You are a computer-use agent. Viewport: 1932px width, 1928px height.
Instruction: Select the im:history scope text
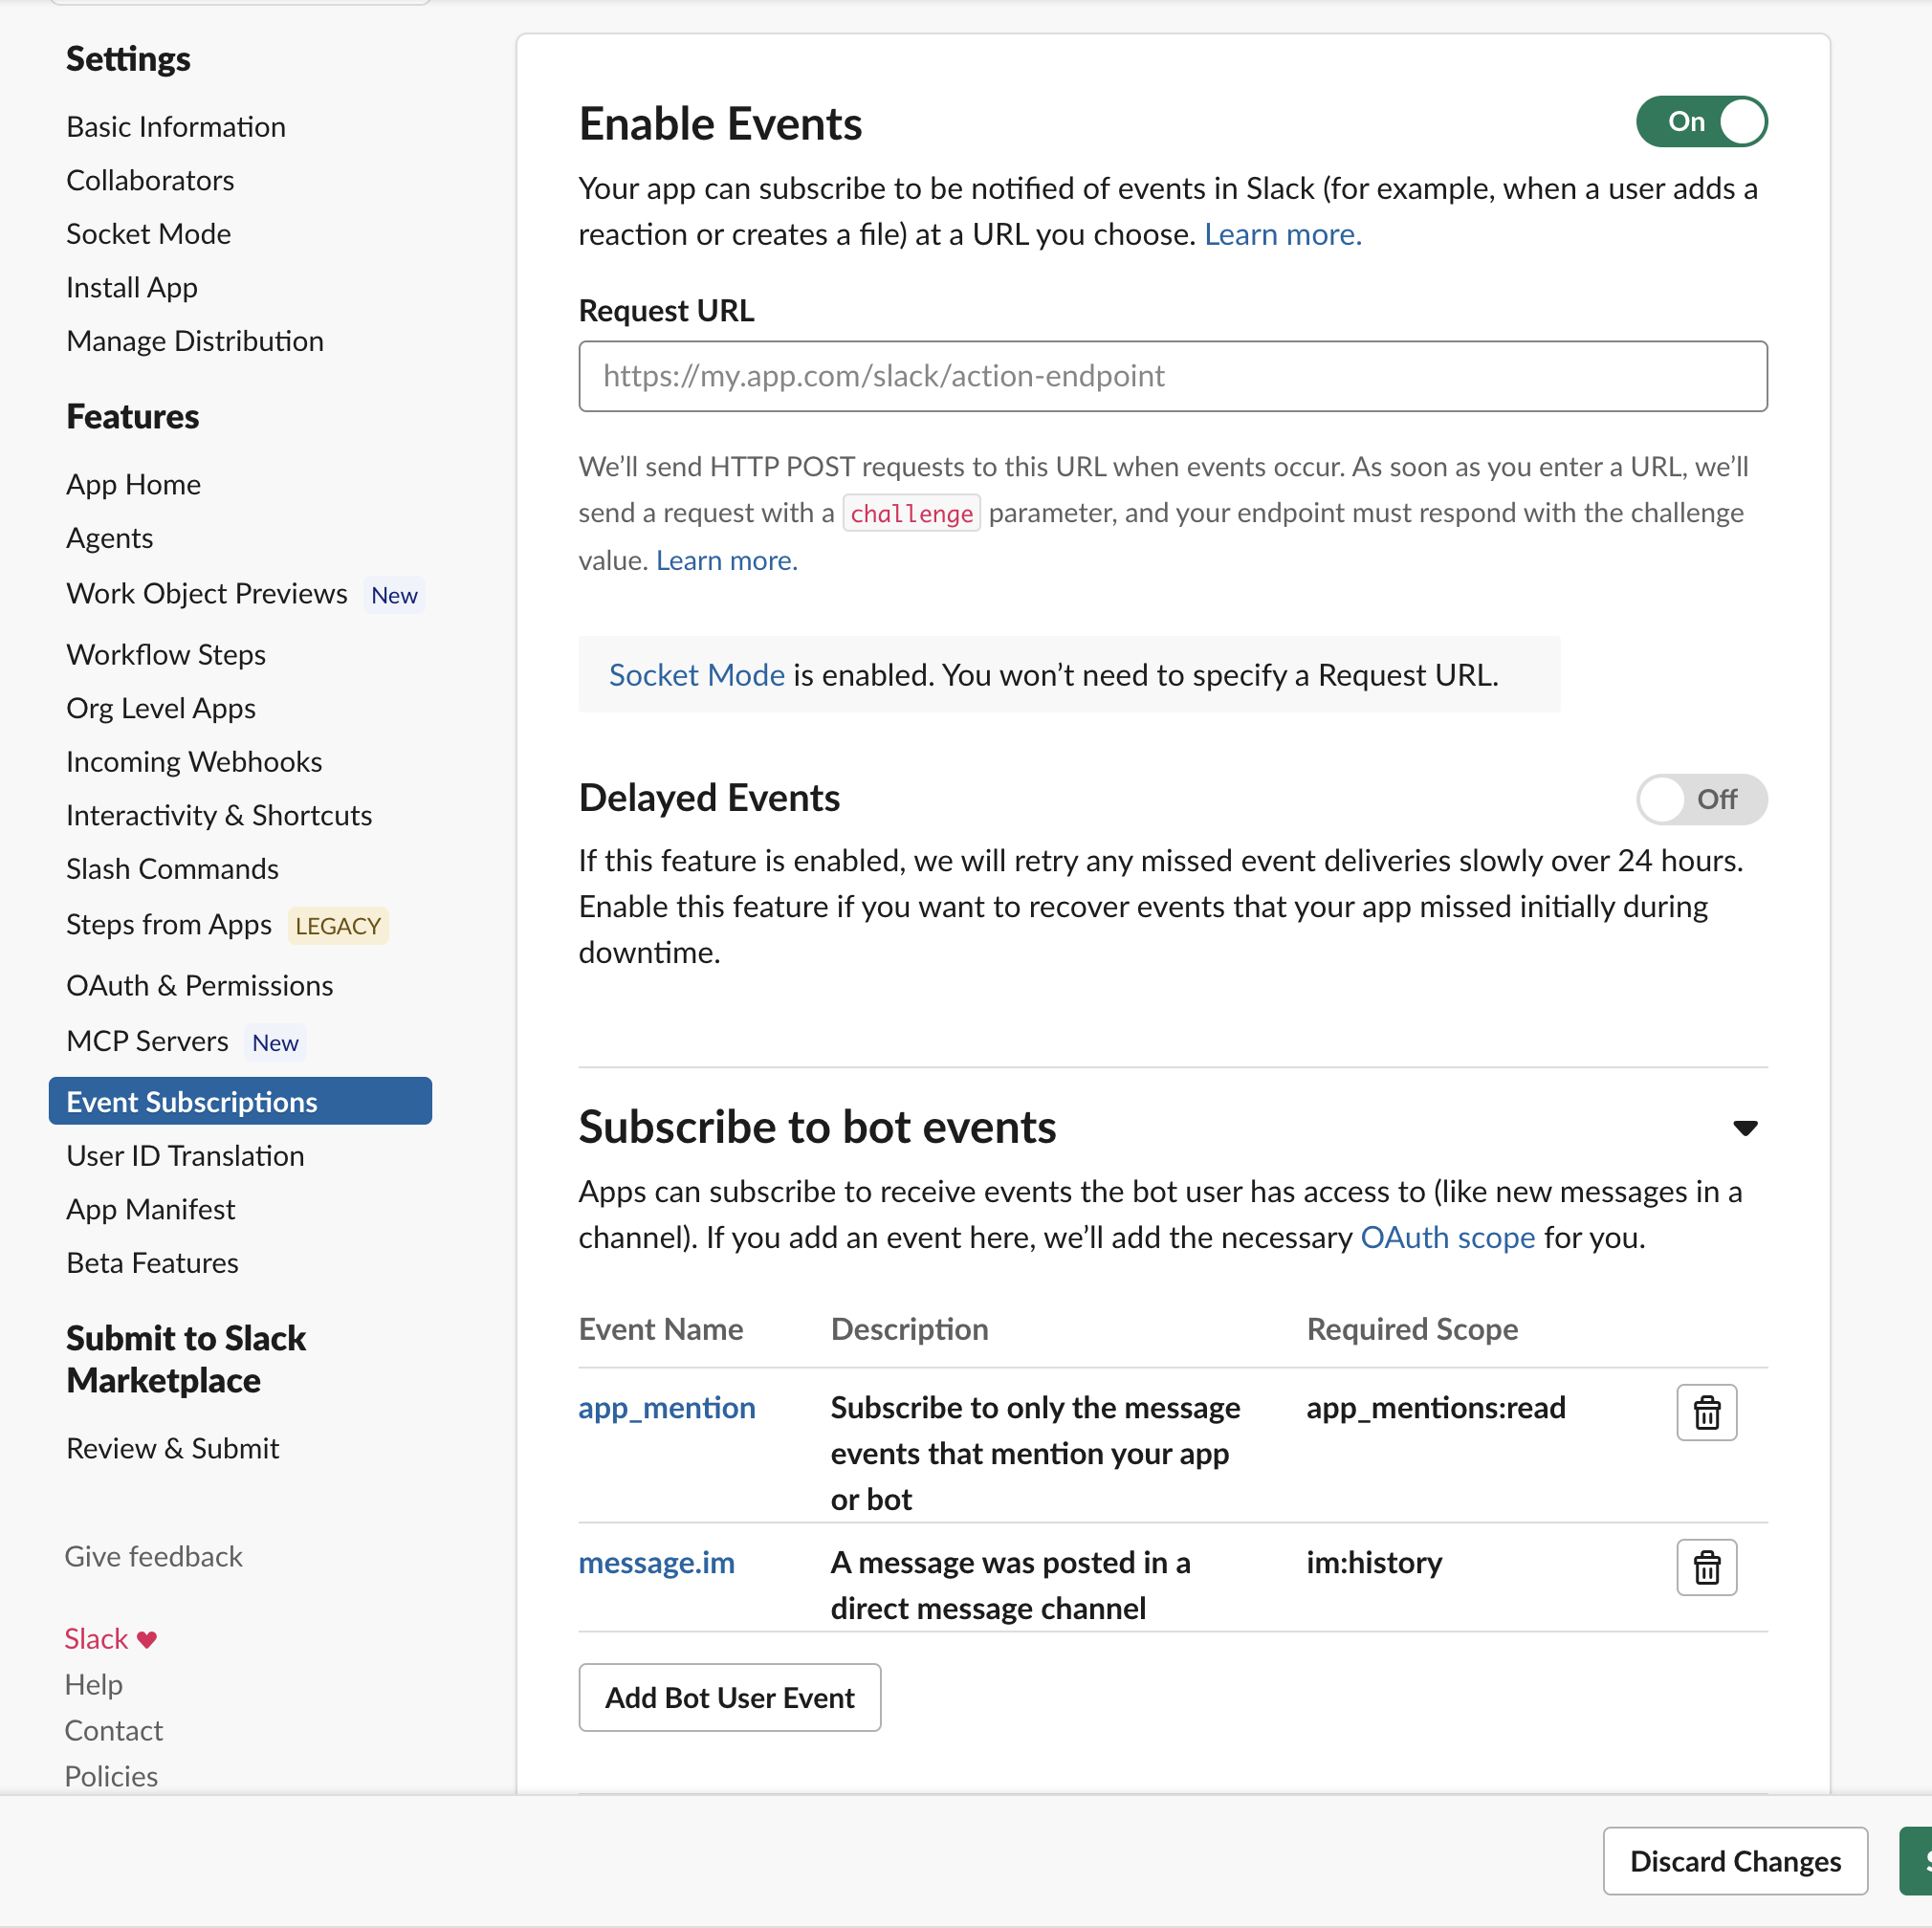1374,1563
